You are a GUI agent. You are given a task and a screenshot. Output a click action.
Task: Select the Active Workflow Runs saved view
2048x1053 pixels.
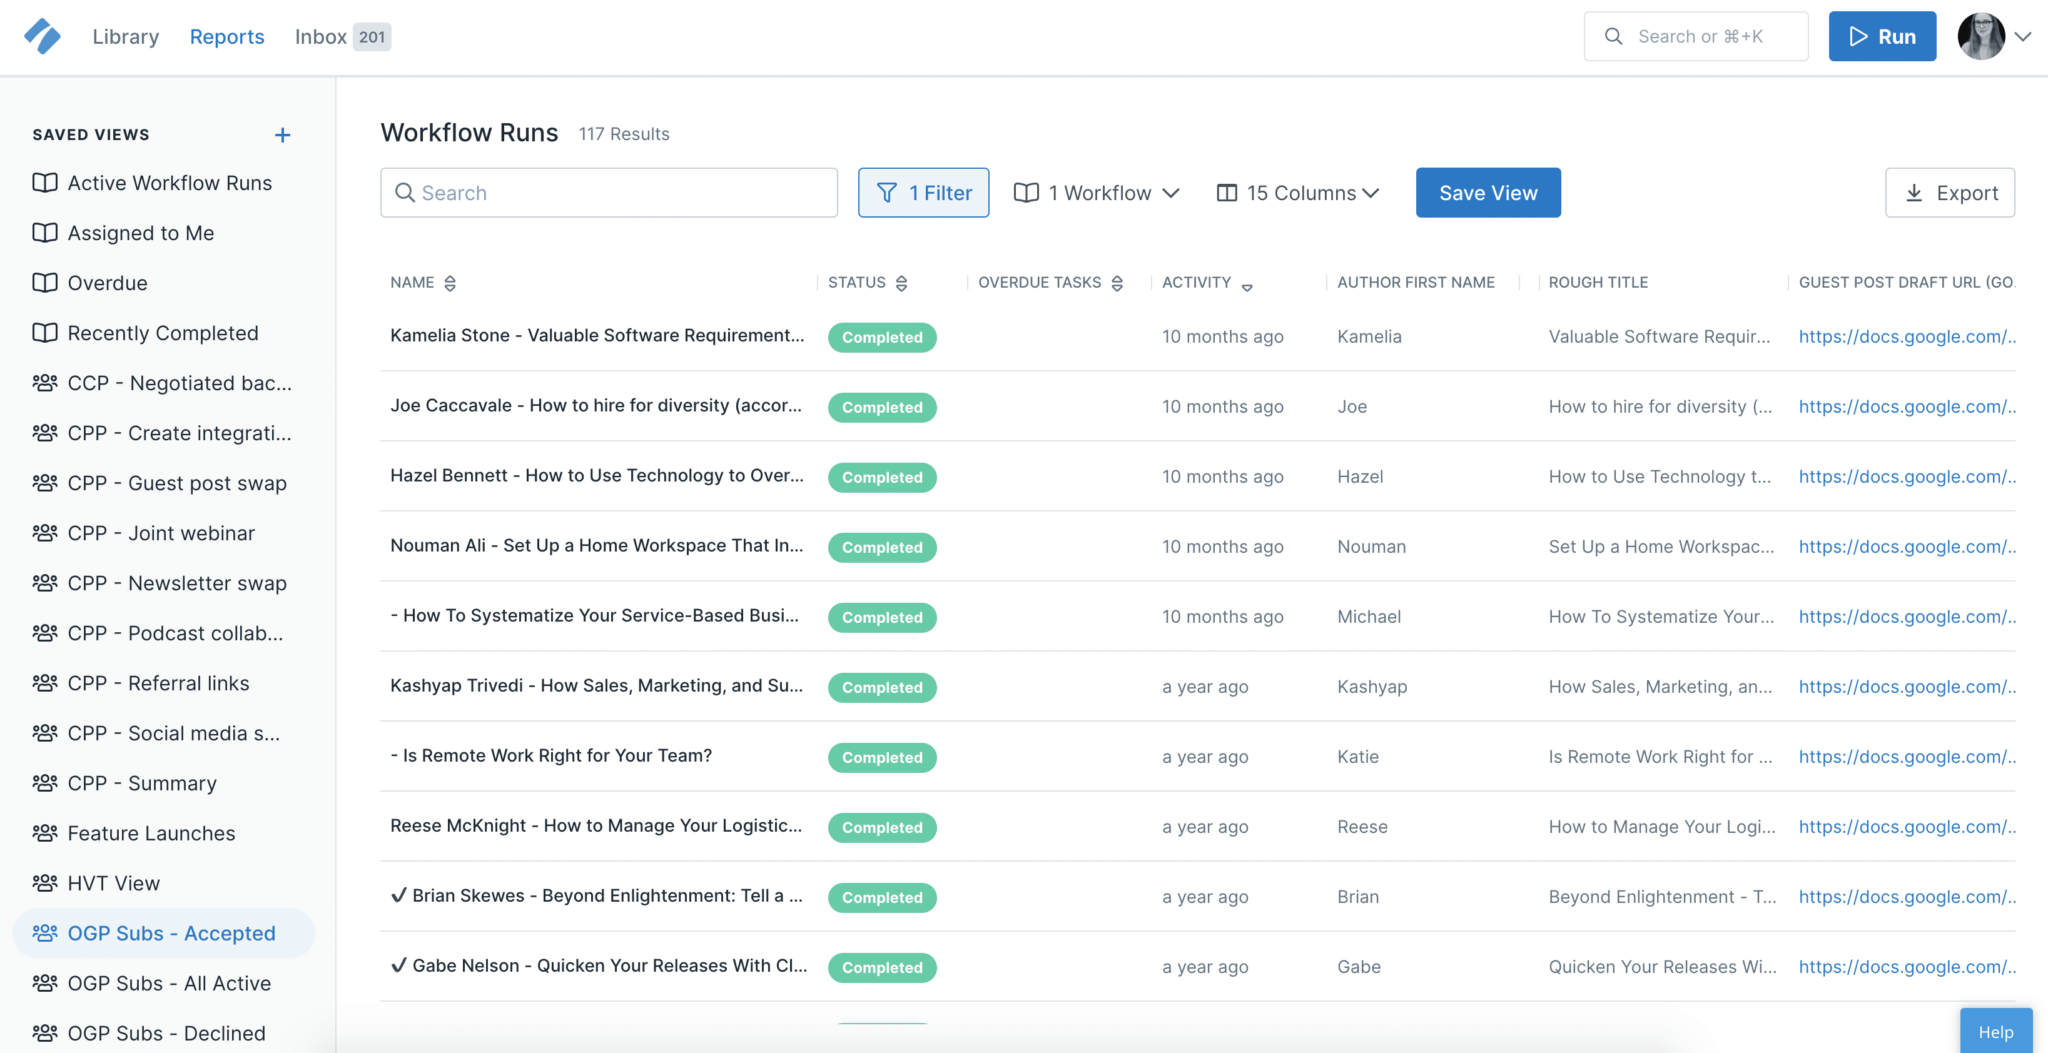[x=168, y=182]
